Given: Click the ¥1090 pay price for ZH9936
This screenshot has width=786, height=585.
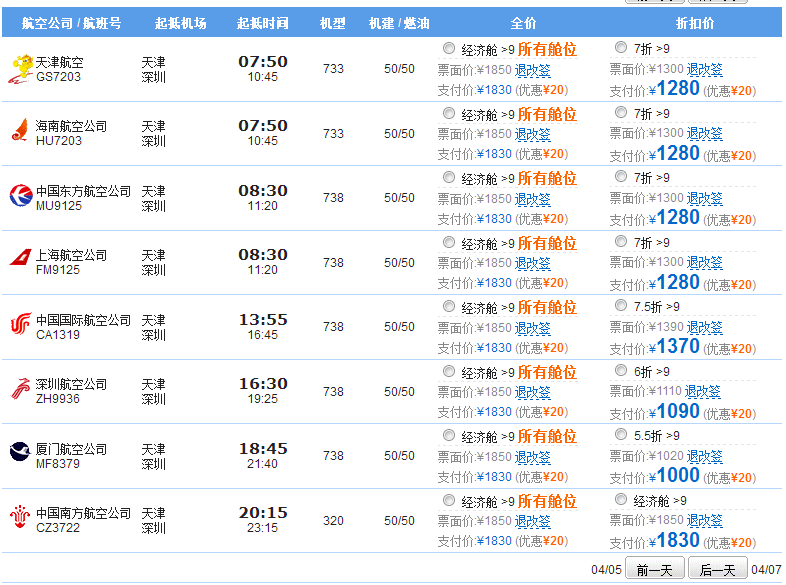Looking at the screenshot, I should [674, 412].
